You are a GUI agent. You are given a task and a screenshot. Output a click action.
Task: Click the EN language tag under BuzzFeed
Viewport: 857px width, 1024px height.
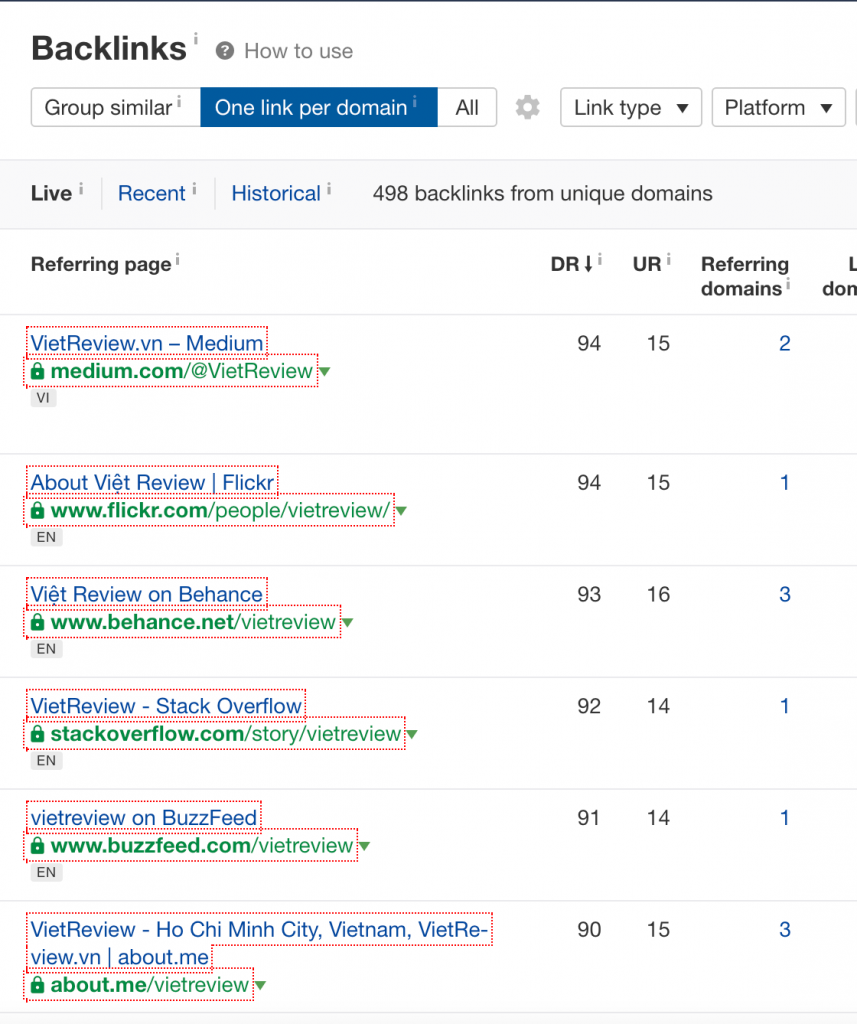coord(46,872)
